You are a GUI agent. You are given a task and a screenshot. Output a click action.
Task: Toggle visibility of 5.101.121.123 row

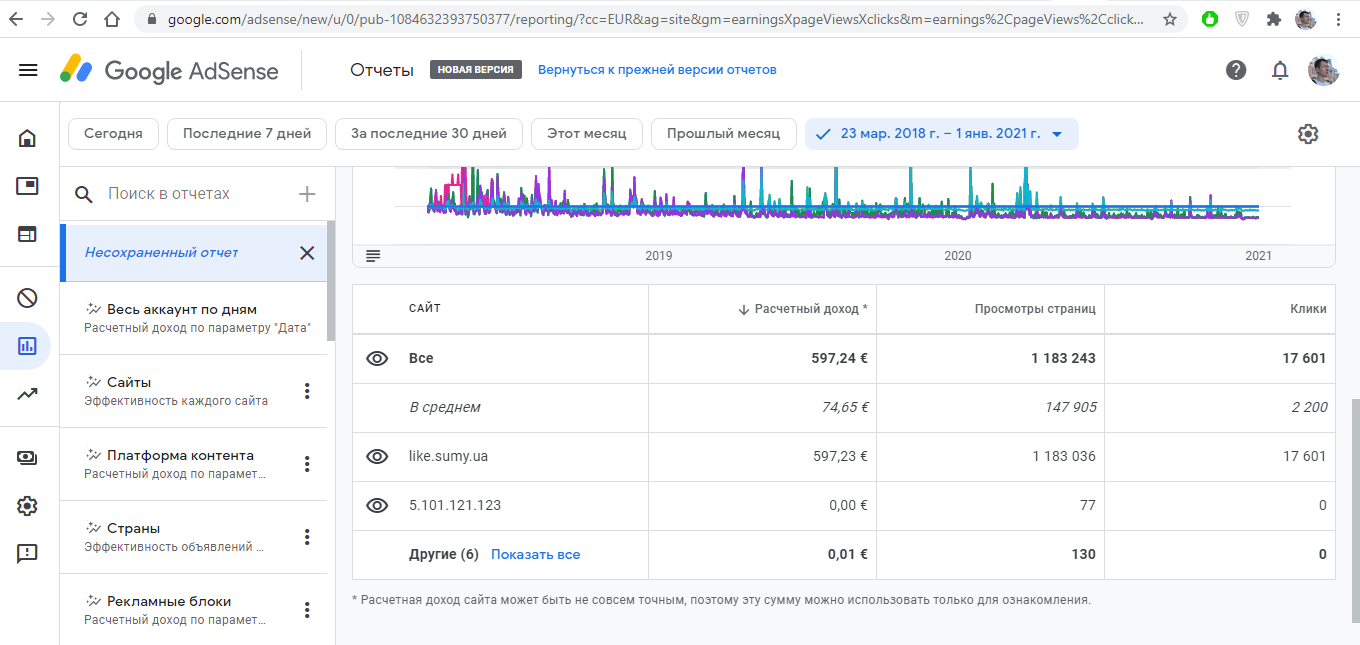pyautogui.click(x=377, y=505)
